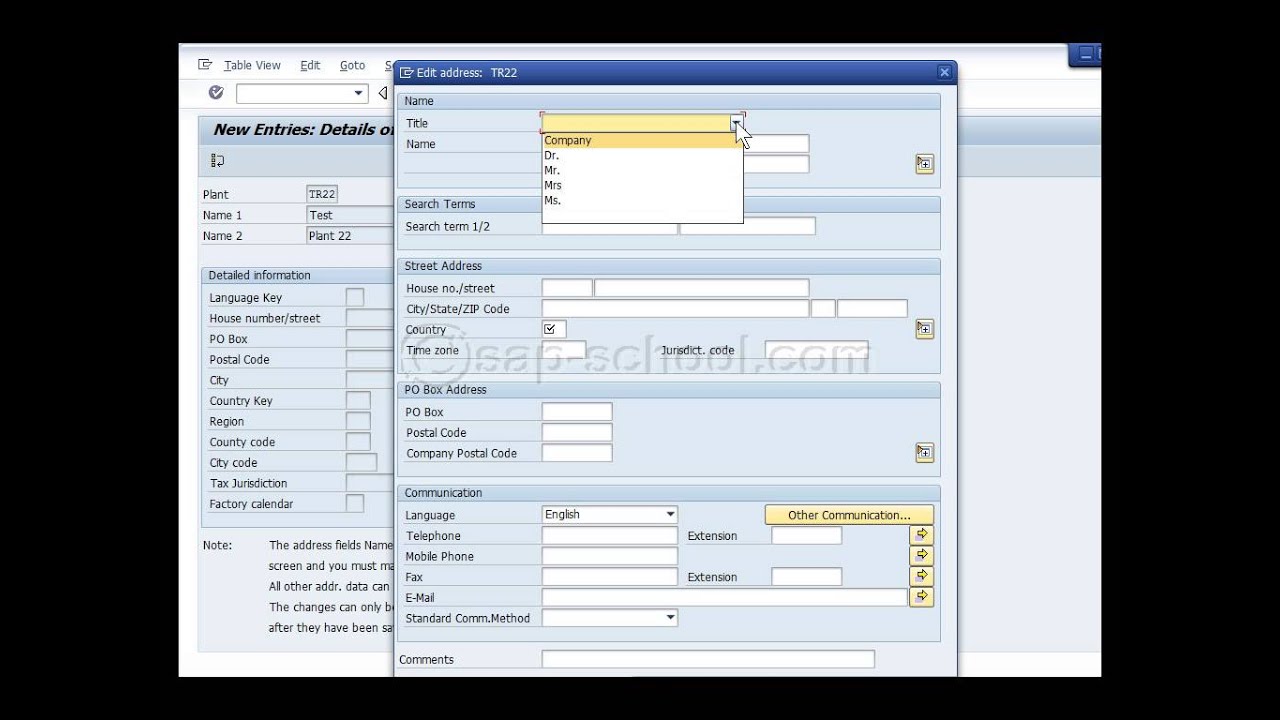Click the menu icon left of Table View
The height and width of the screenshot is (720, 1280).
tap(205, 65)
